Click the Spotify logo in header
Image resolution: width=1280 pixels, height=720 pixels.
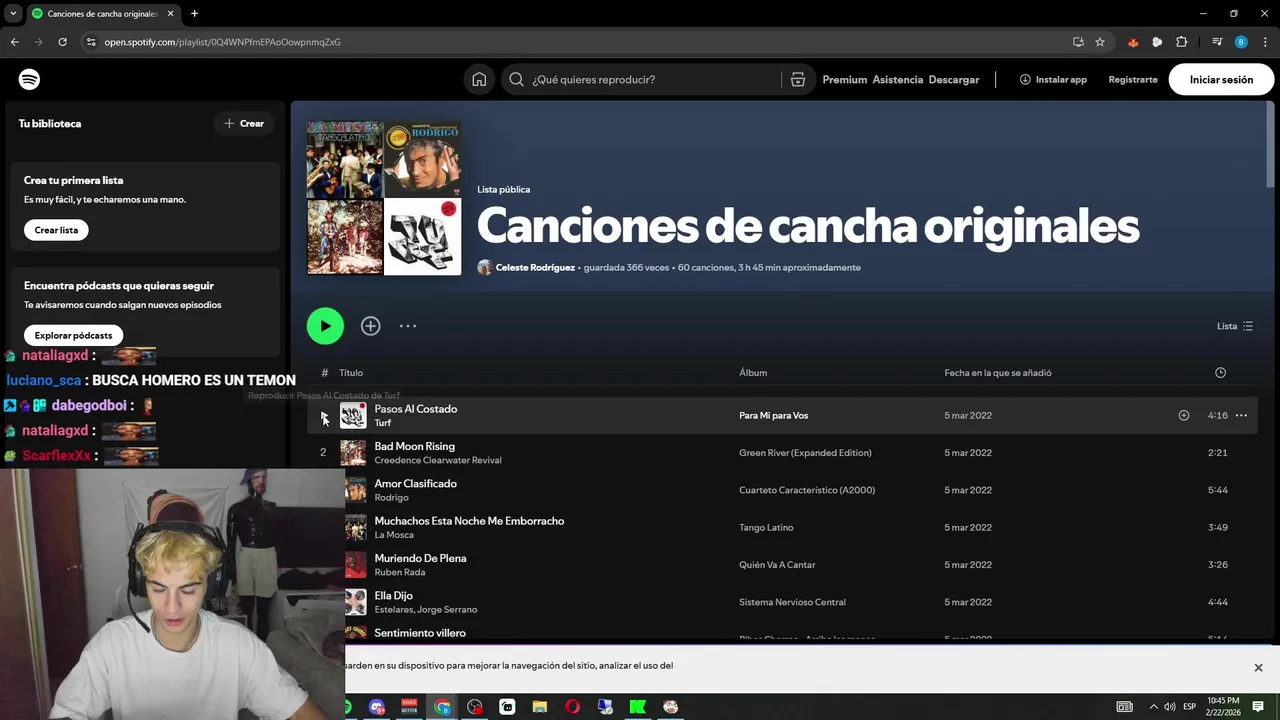(29, 79)
